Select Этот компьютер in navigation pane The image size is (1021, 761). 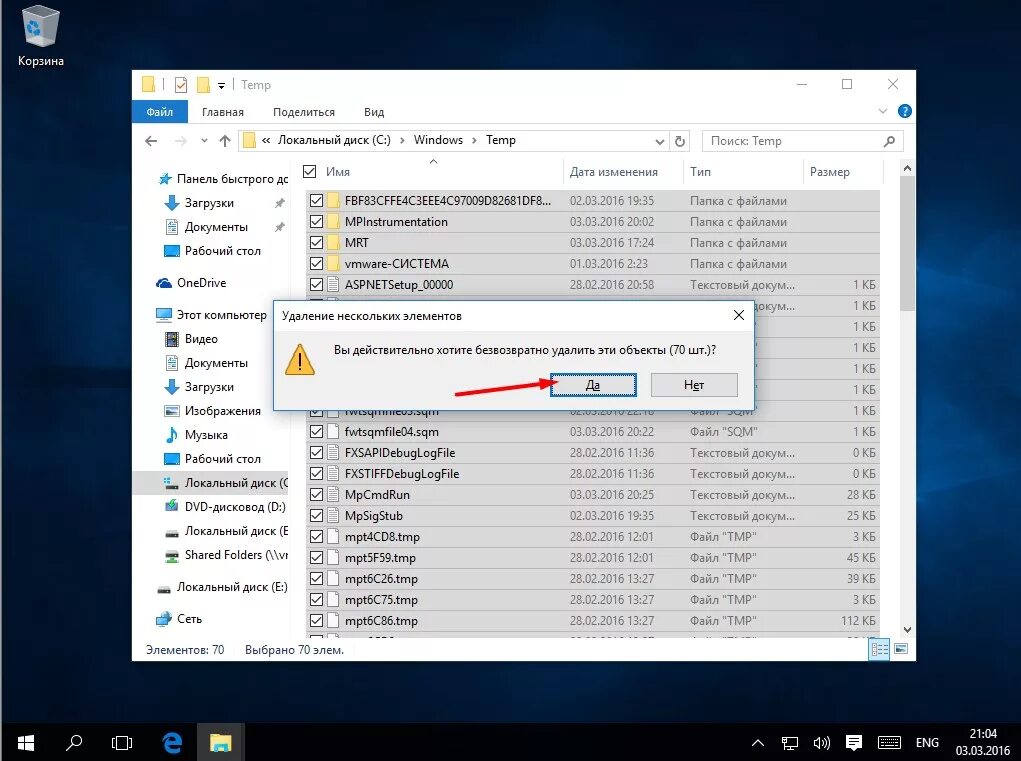pos(212,315)
